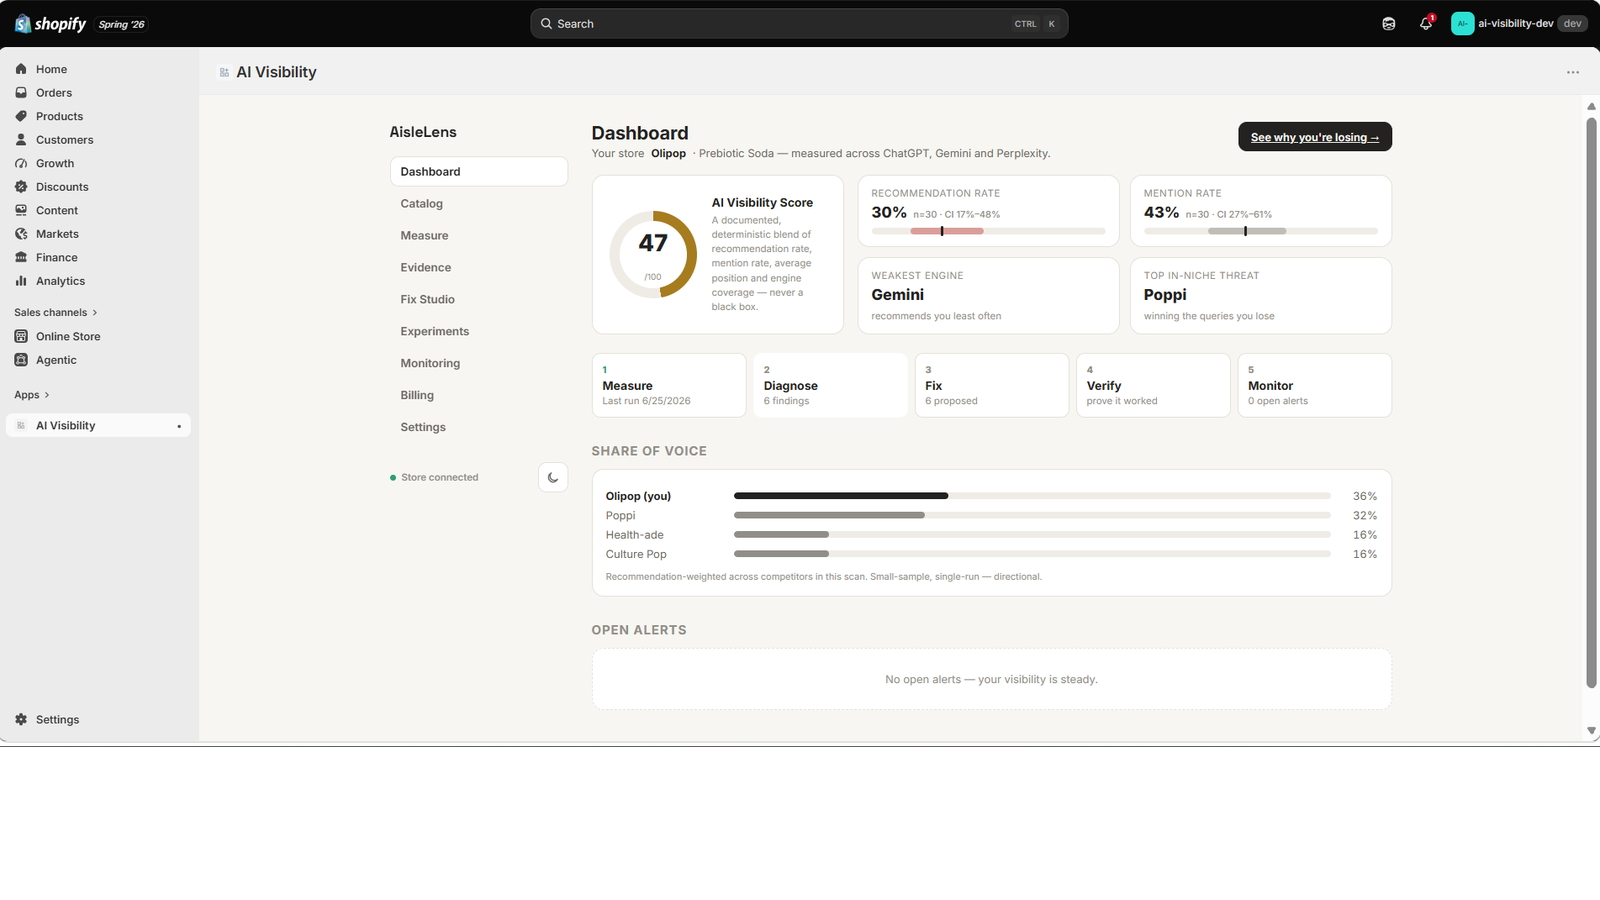Click the Settings gear icon

point(21,720)
